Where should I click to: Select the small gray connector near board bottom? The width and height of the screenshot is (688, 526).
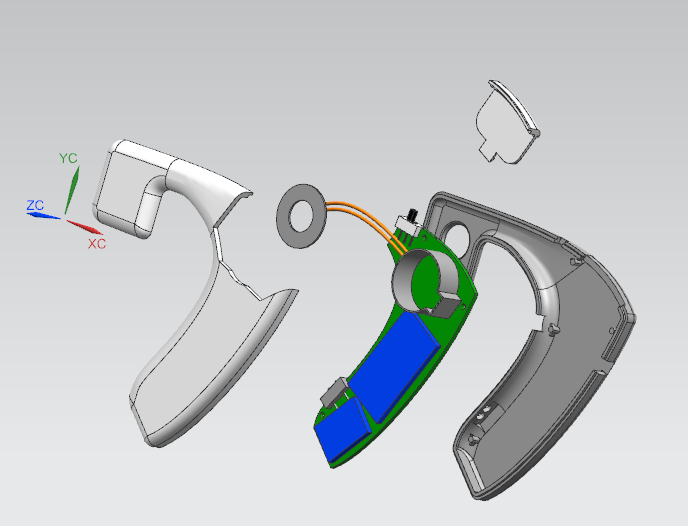pos(334,391)
